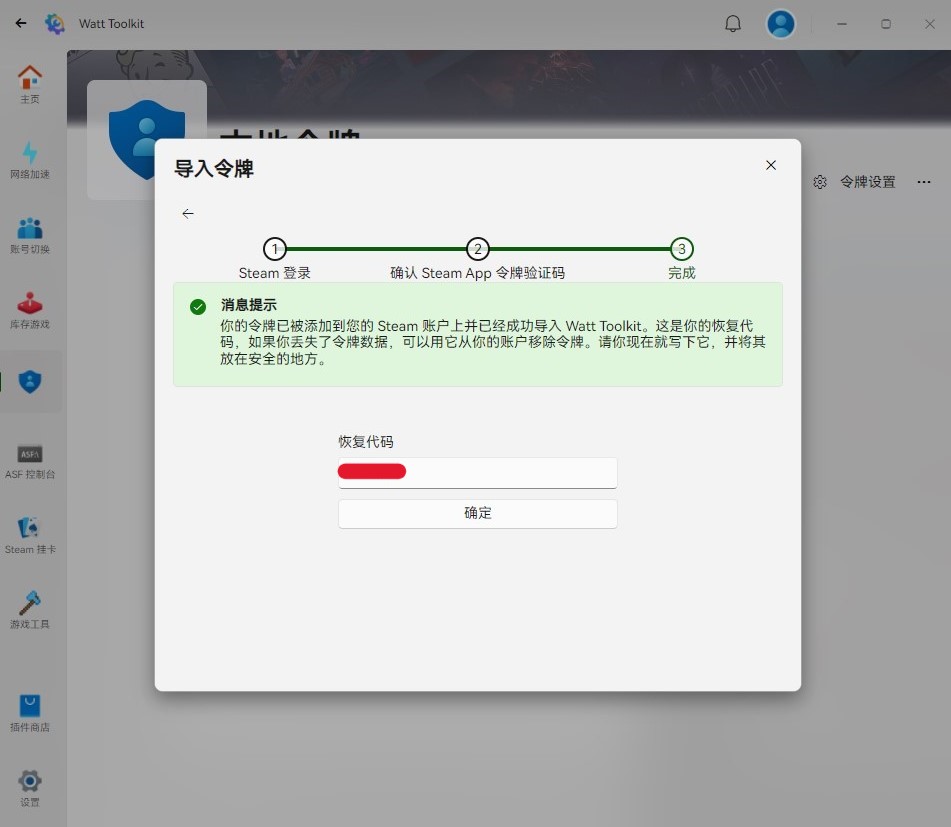Open 设置 gear icon in sidebar

tap(30, 781)
